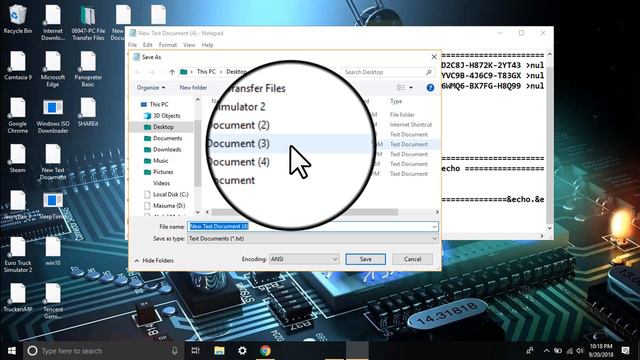Open Notepad's View menu
Screen dimensions: 640x360
pos(189,45)
